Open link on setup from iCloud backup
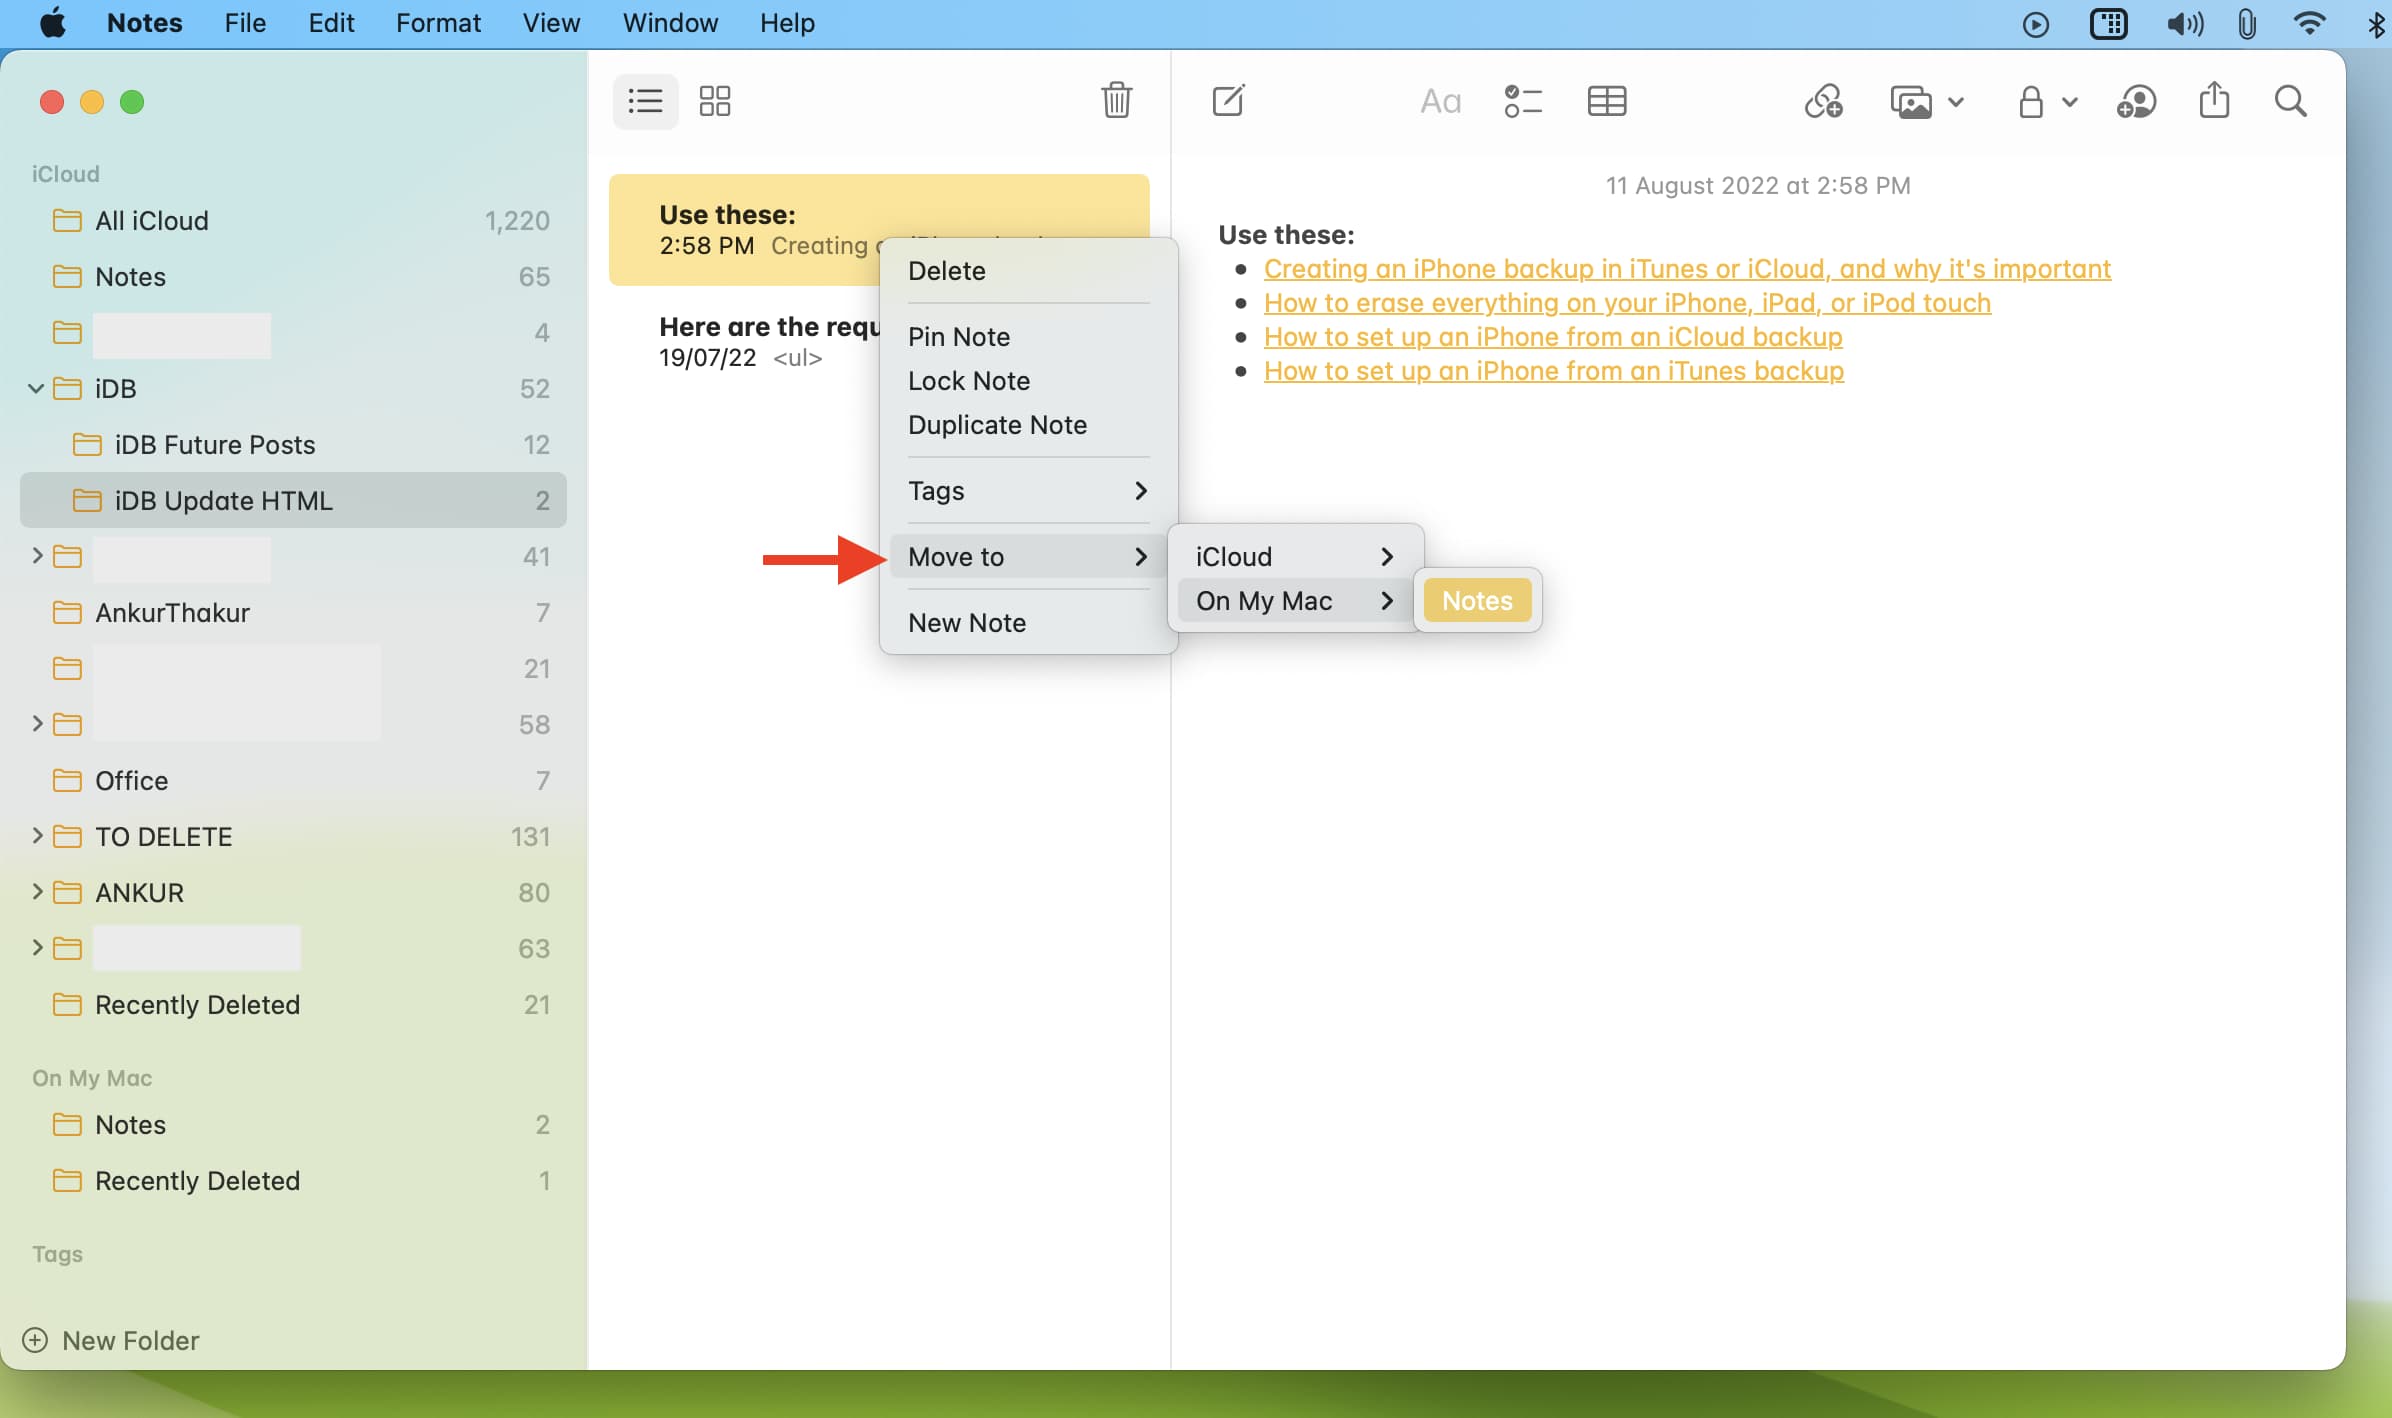This screenshot has height=1418, width=2392. pos(1553,337)
